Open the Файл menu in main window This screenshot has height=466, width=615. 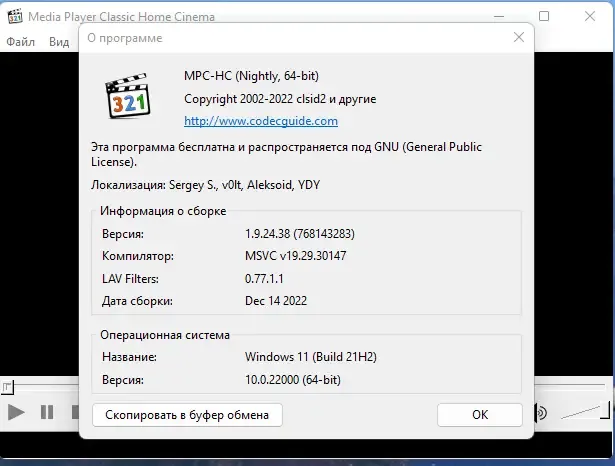point(20,42)
